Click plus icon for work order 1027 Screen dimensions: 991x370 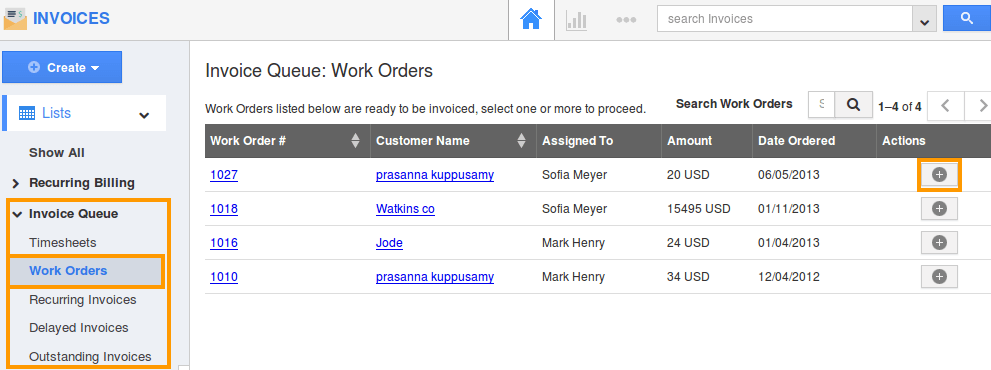(939, 175)
